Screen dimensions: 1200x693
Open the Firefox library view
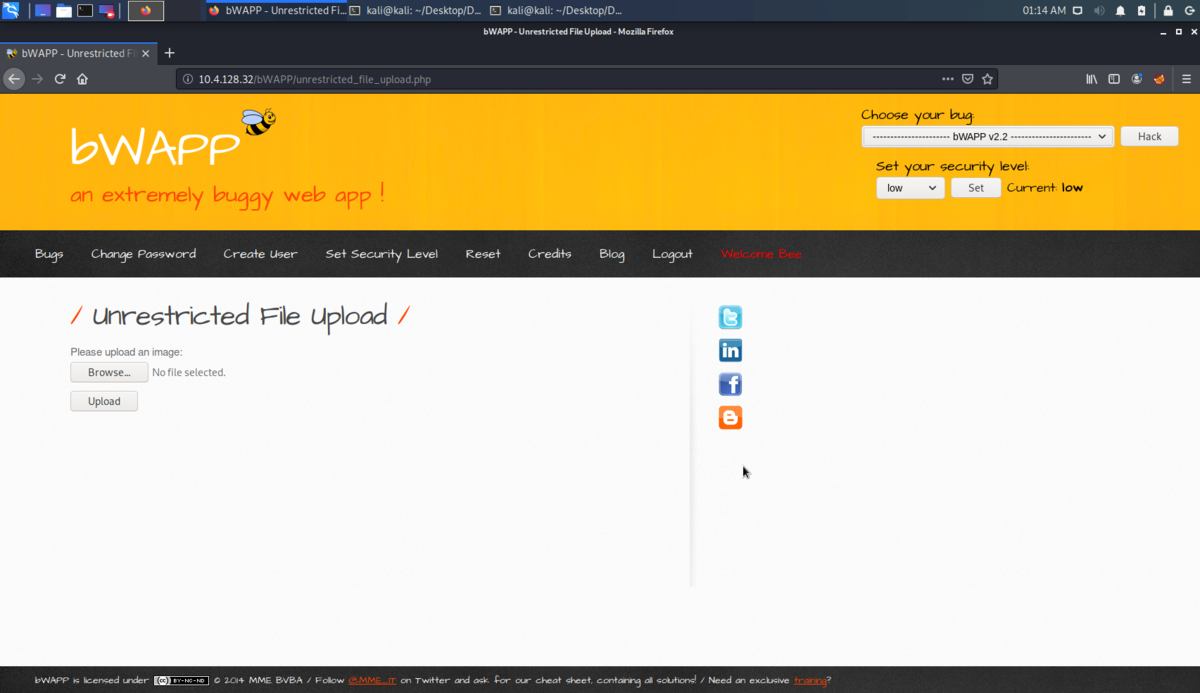1092,79
